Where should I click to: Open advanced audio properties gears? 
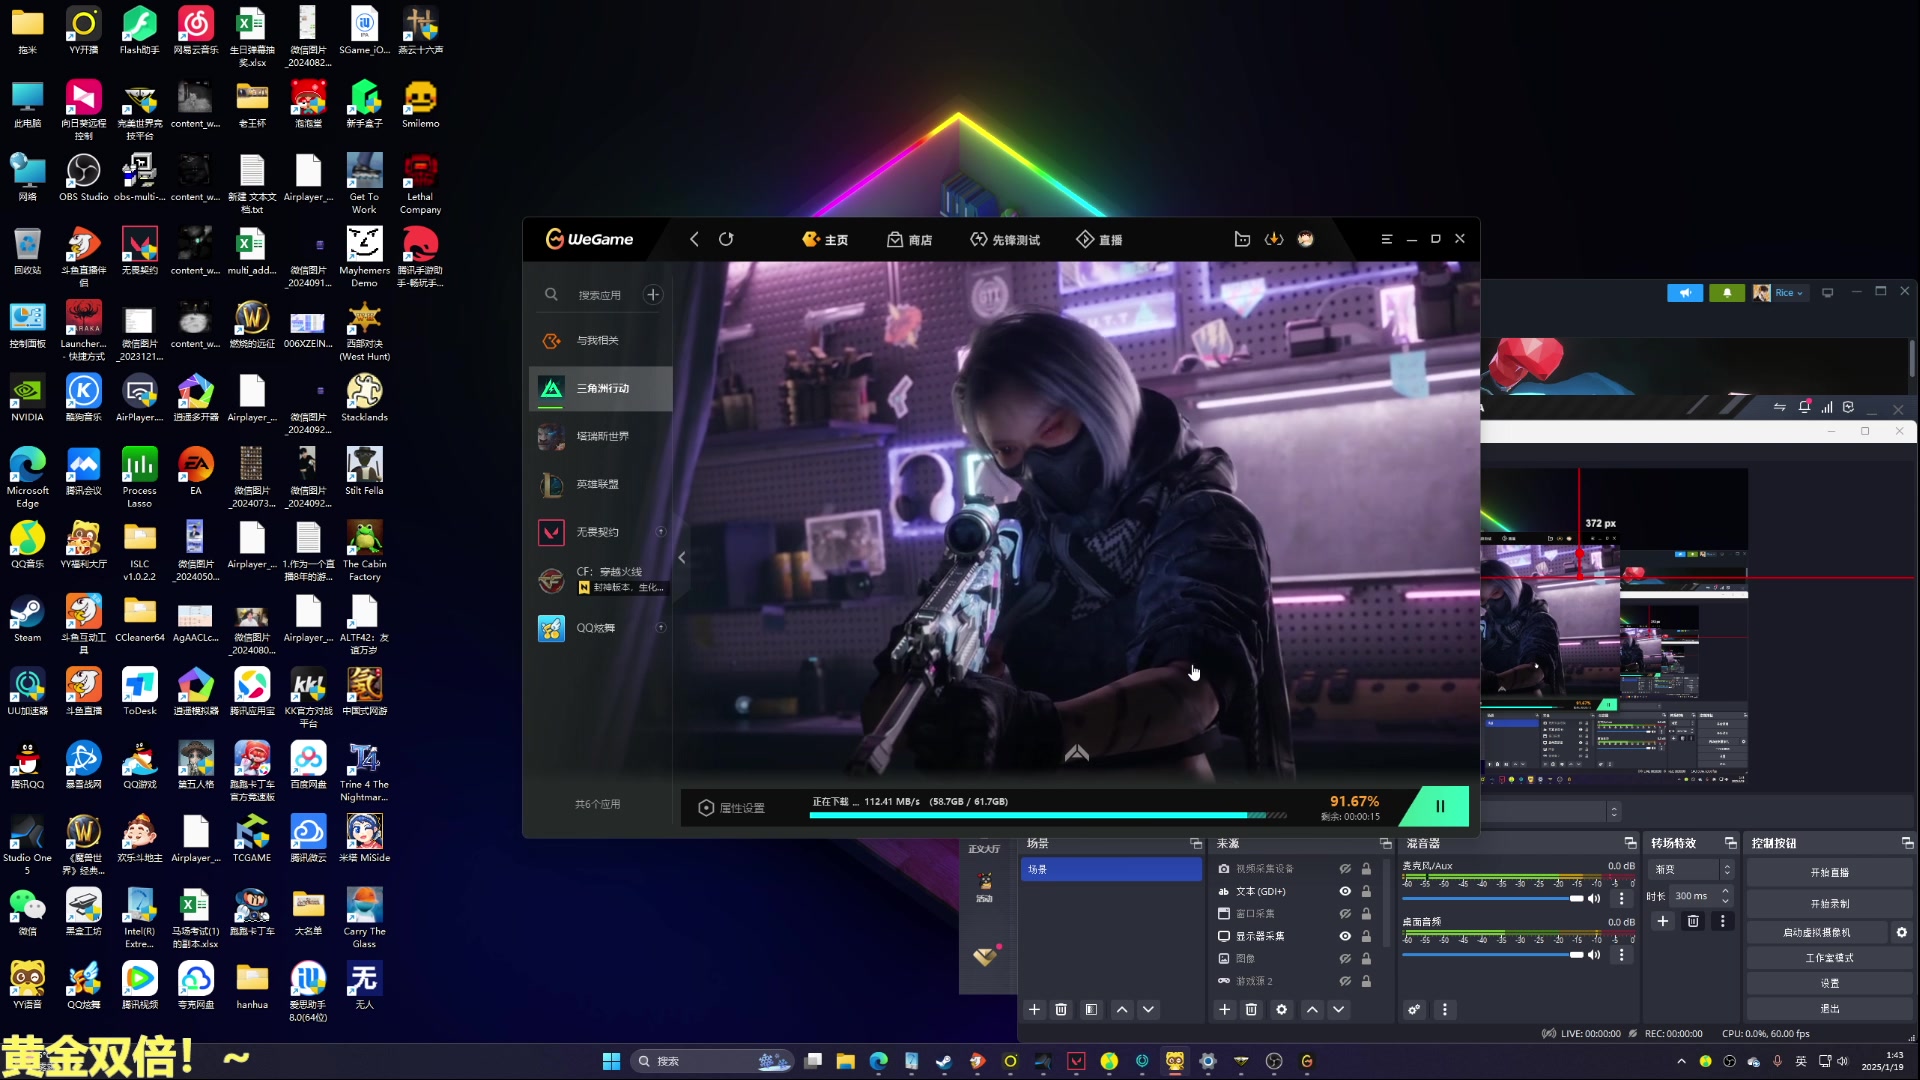1414,1010
